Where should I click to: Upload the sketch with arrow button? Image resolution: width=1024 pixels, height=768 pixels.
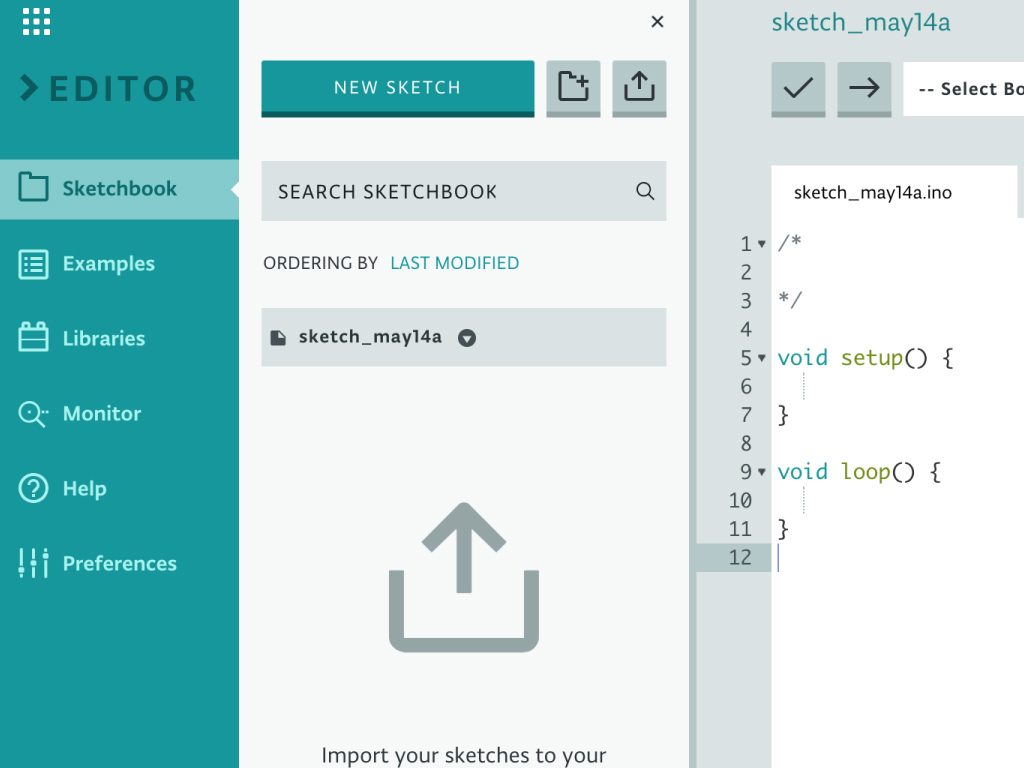[x=864, y=89]
